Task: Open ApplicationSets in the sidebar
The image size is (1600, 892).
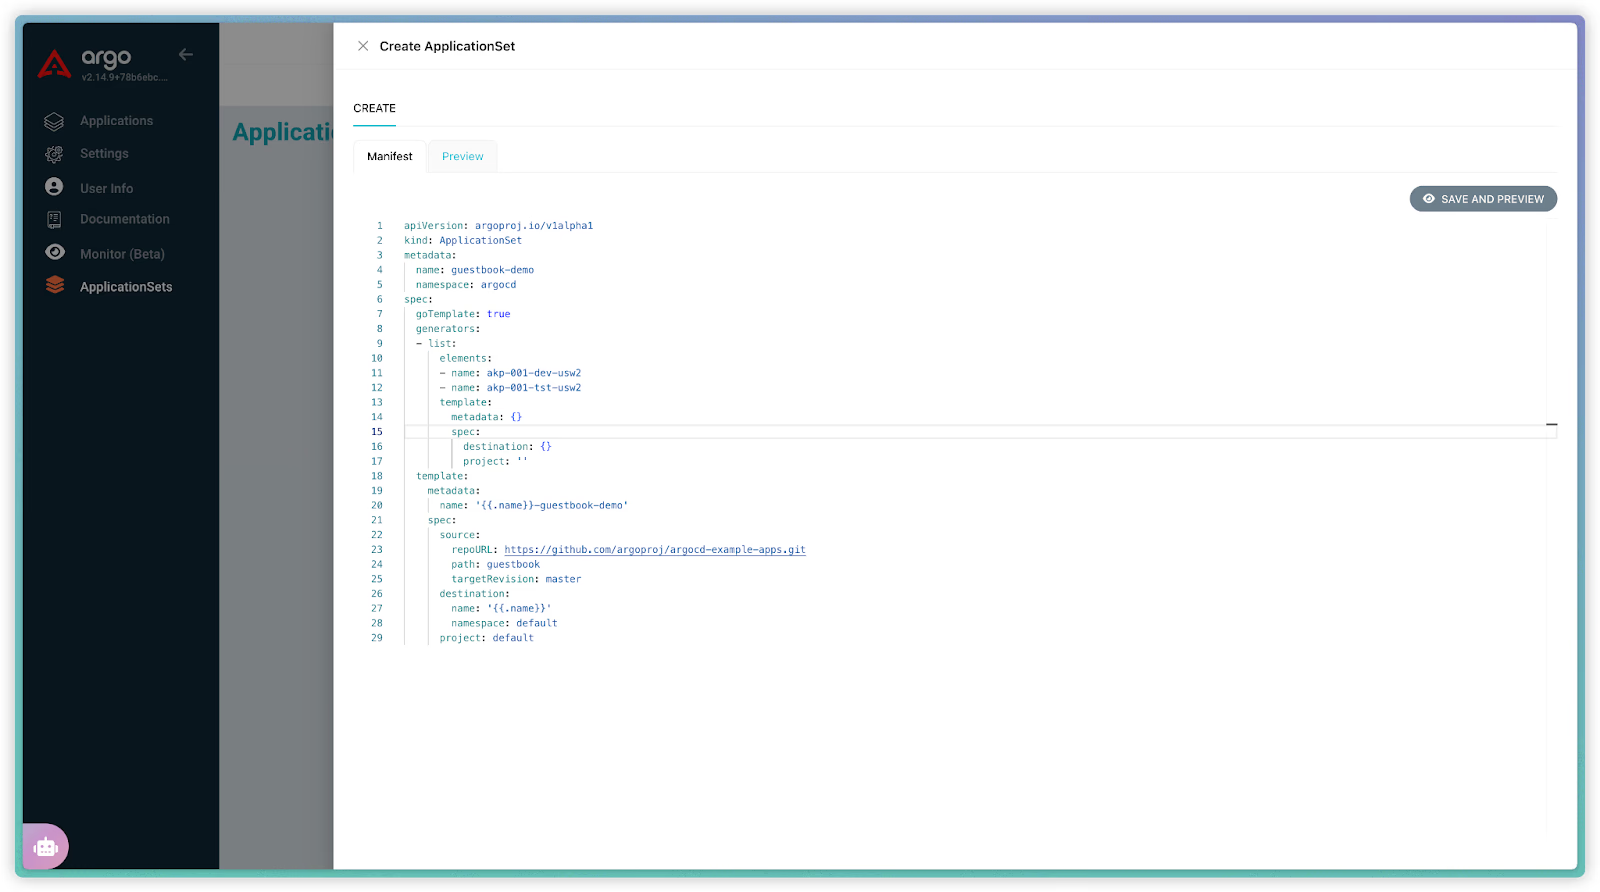Action: point(126,287)
